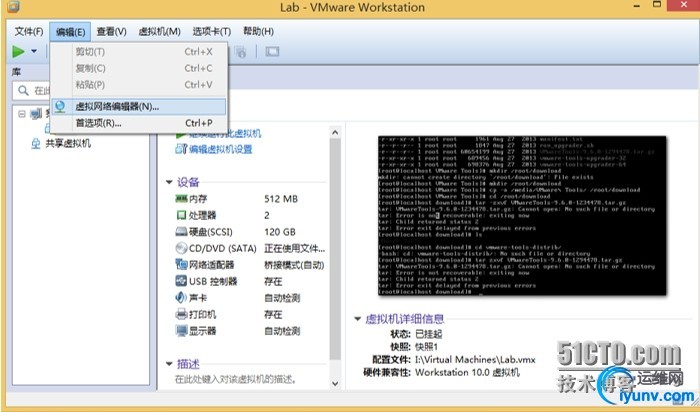The width and height of the screenshot is (700, 412).
Task: Click the network adapter icon beside 网络适配器
Action: coord(181,265)
